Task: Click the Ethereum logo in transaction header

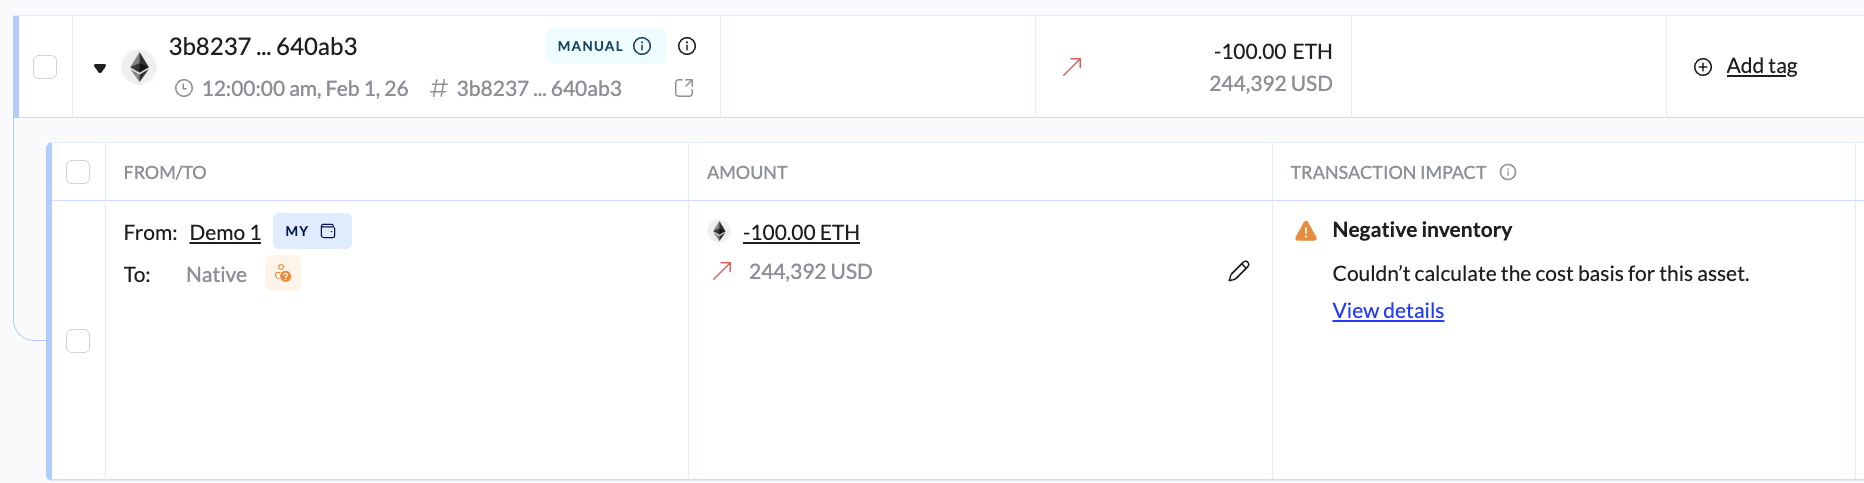Action: (x=139, y=67)
